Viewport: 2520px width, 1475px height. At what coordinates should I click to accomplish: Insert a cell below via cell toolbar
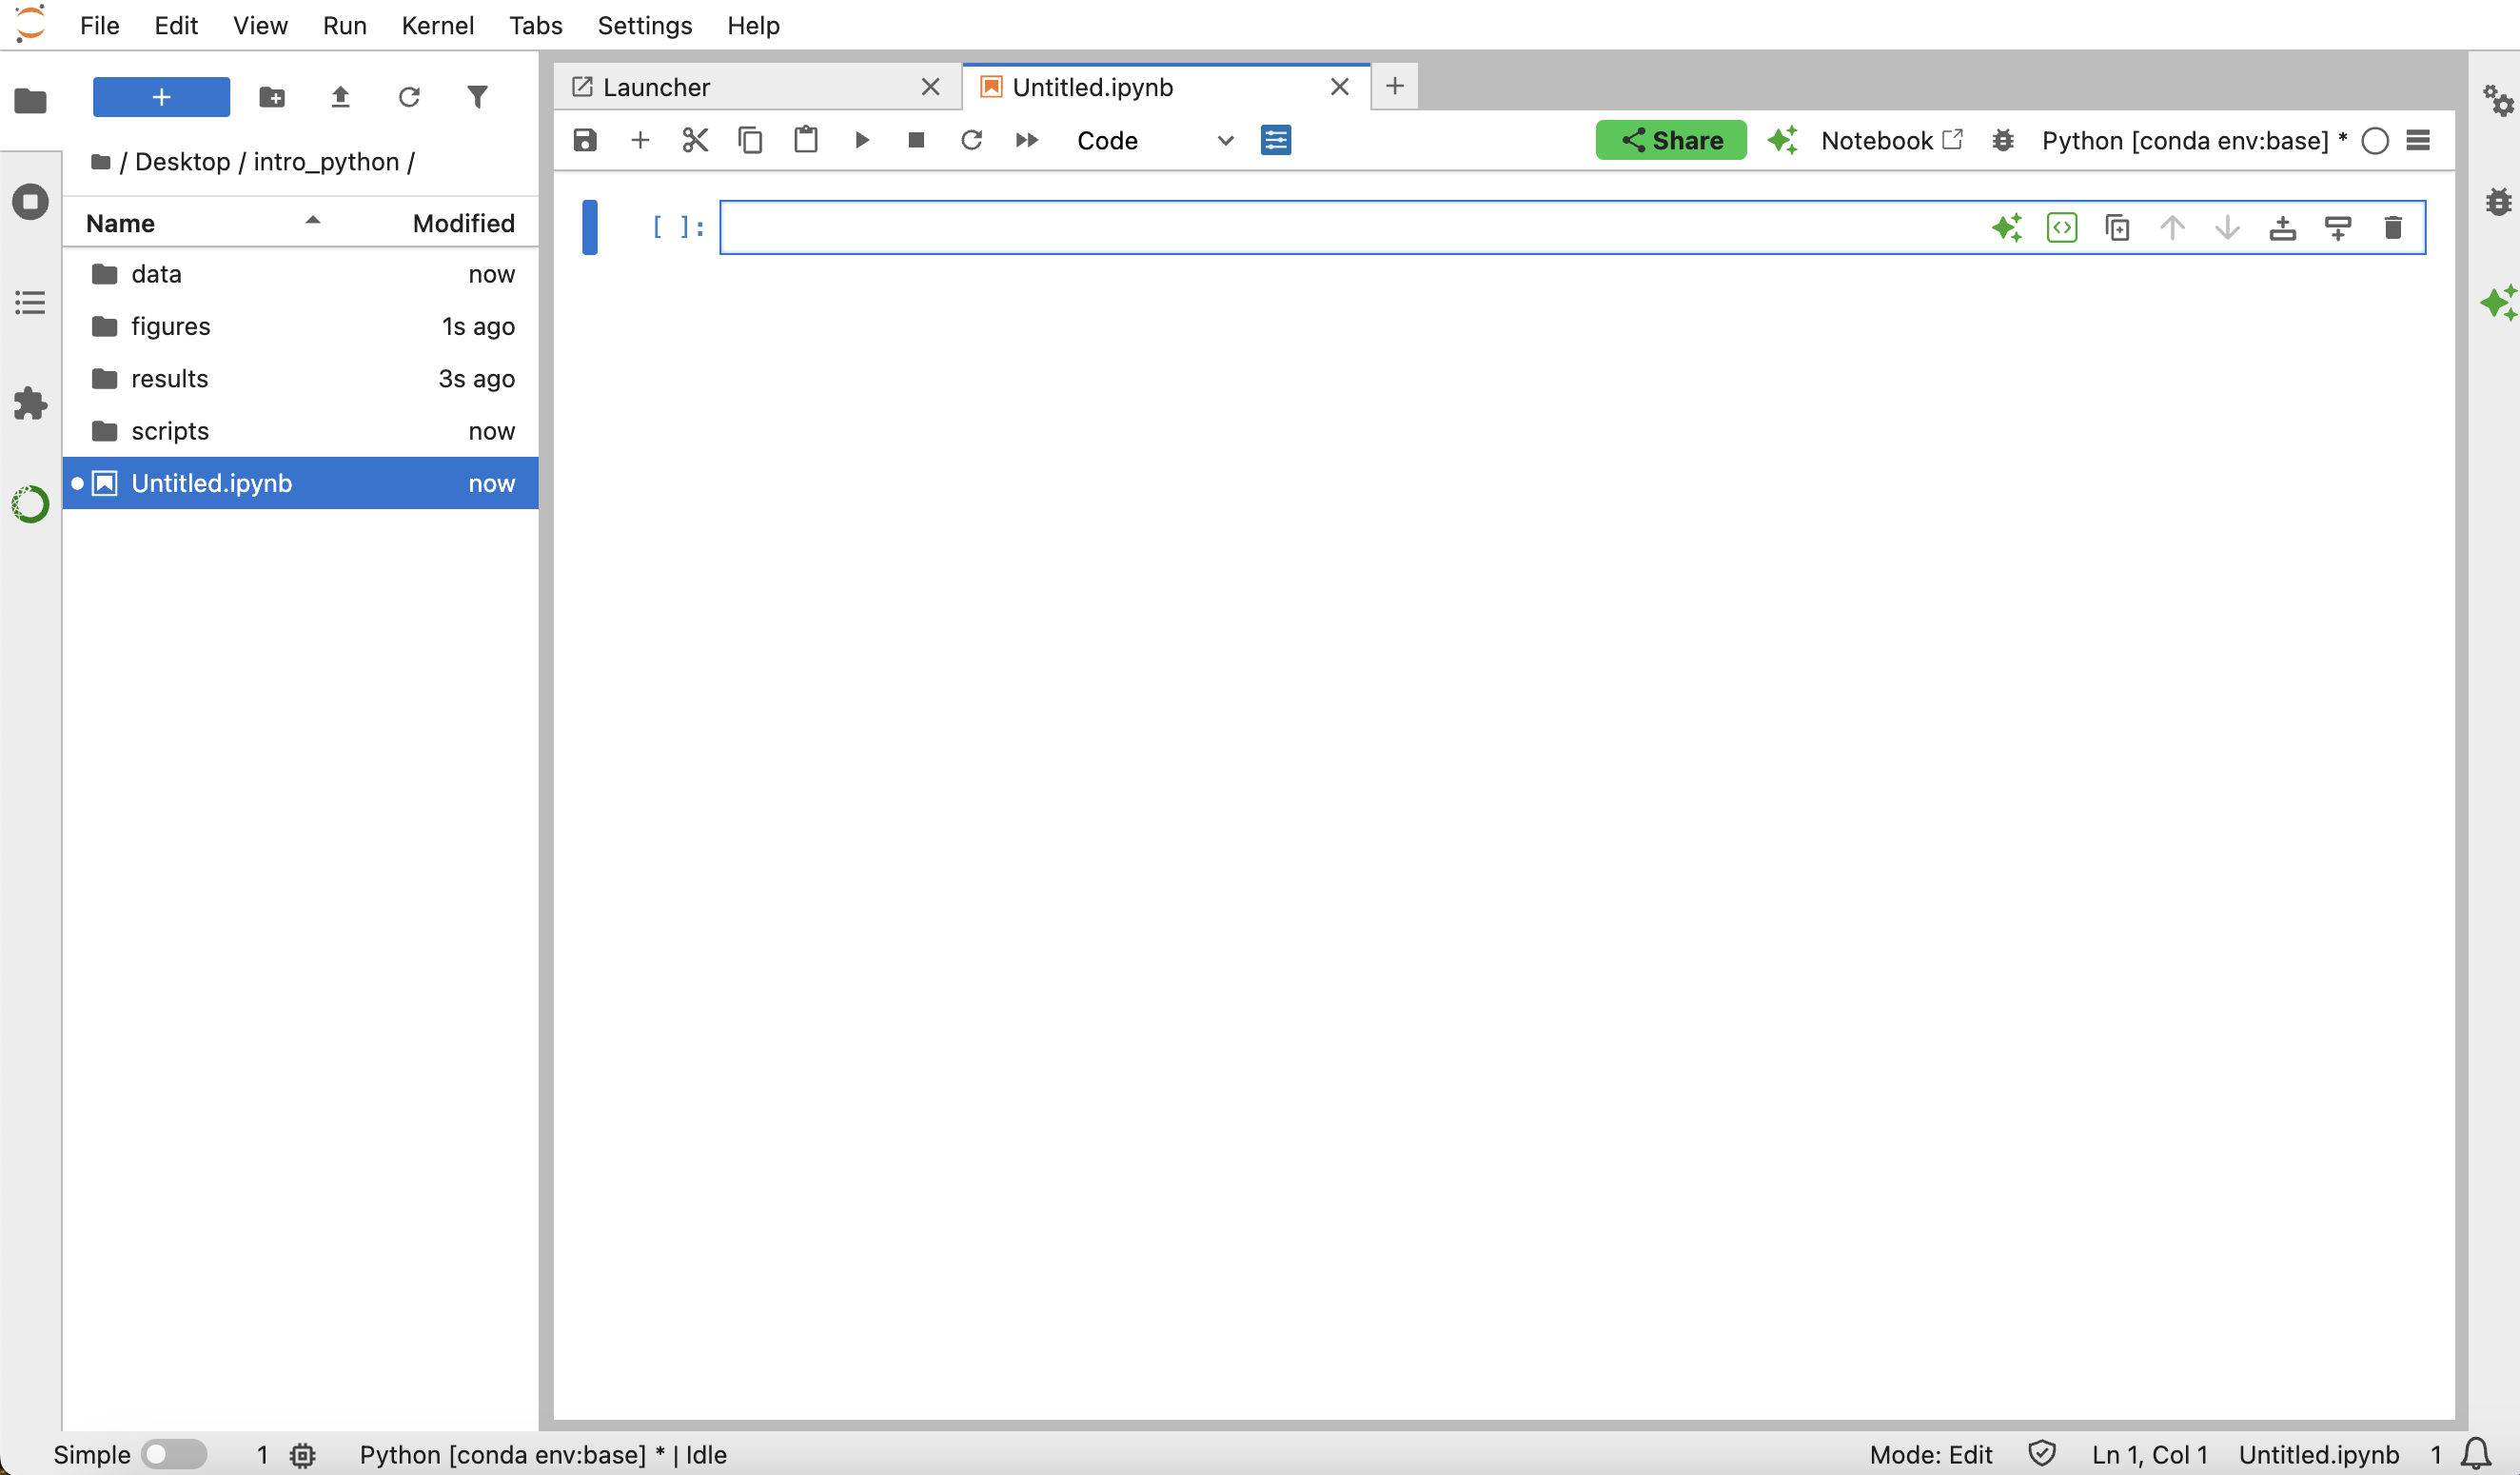[2338, 228]
